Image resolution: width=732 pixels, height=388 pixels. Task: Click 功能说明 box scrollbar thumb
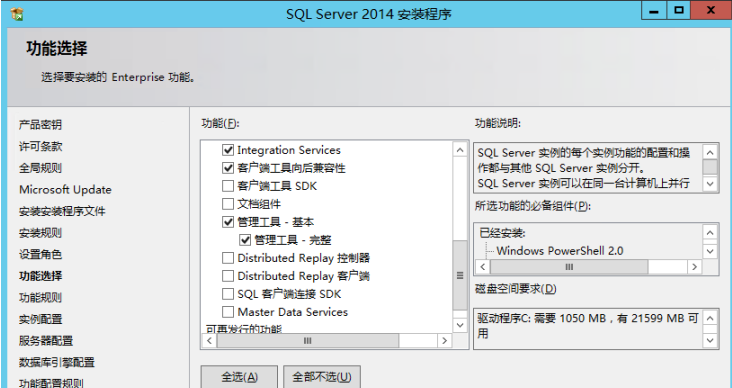click(710, 167)
